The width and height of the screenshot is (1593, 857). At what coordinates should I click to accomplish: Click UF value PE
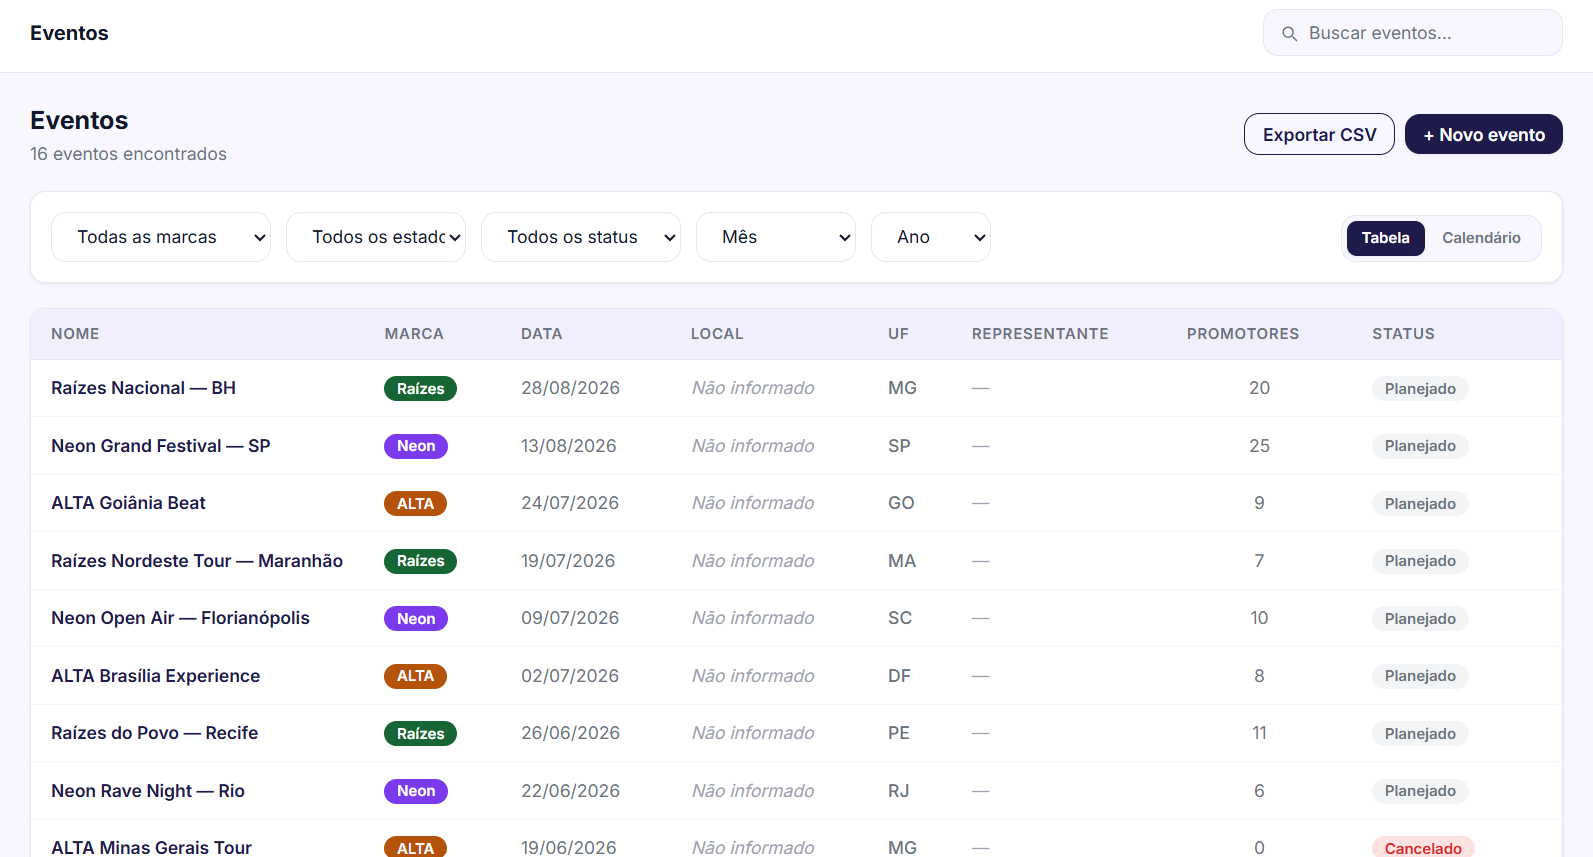coord(899,733)
